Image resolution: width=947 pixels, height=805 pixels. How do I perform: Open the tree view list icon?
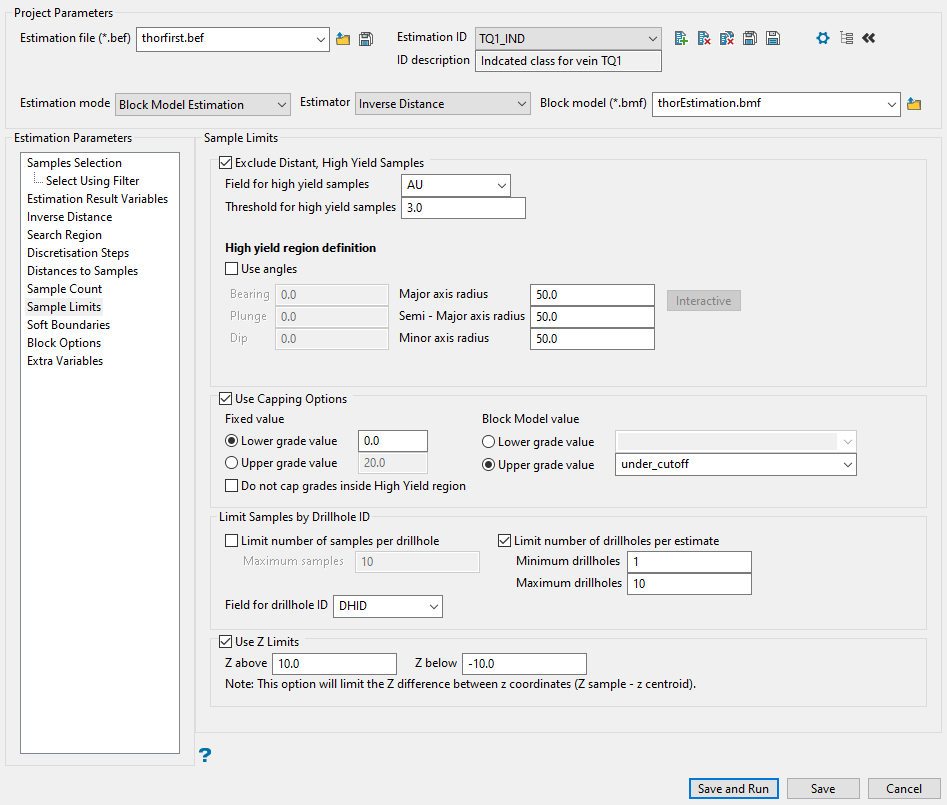click(846, 38)
